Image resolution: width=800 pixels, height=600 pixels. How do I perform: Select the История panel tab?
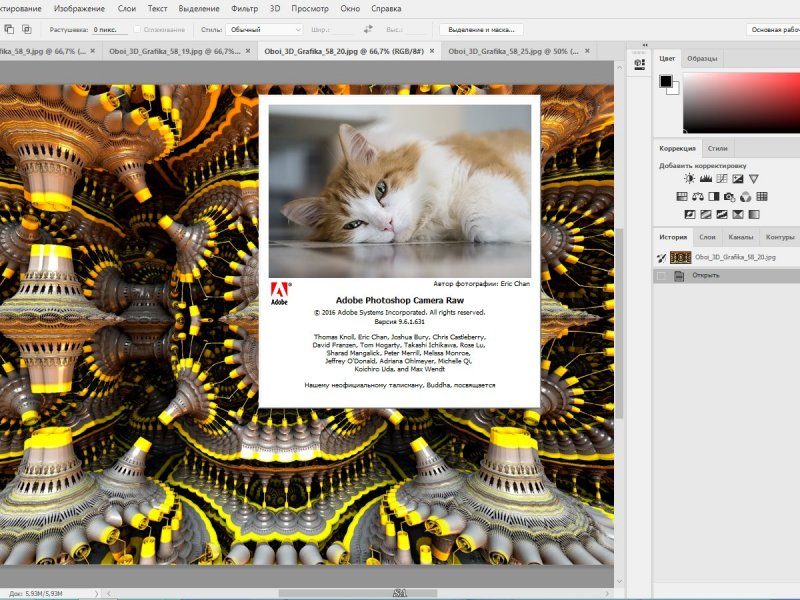point(673,237)
